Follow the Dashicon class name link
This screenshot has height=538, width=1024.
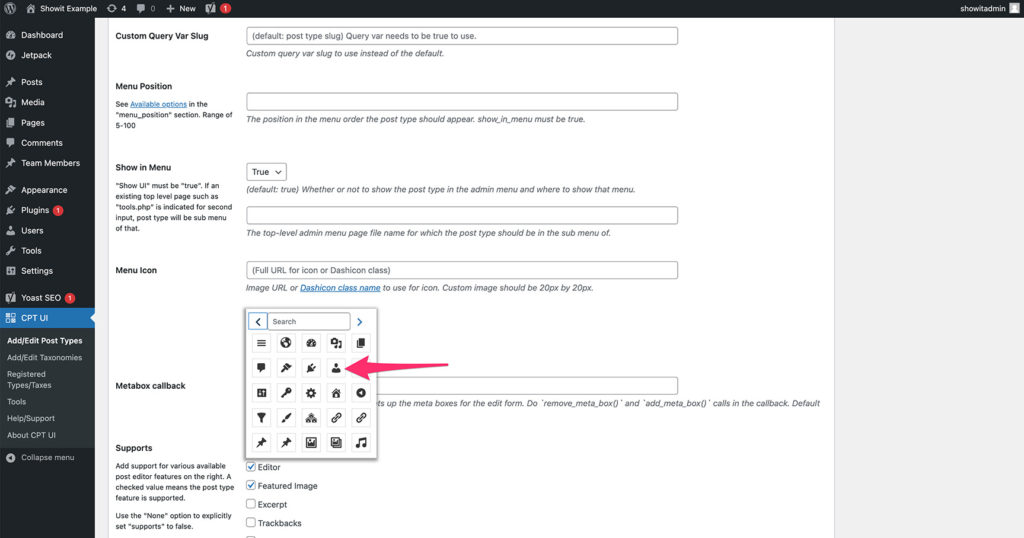[x=340, y=288]
